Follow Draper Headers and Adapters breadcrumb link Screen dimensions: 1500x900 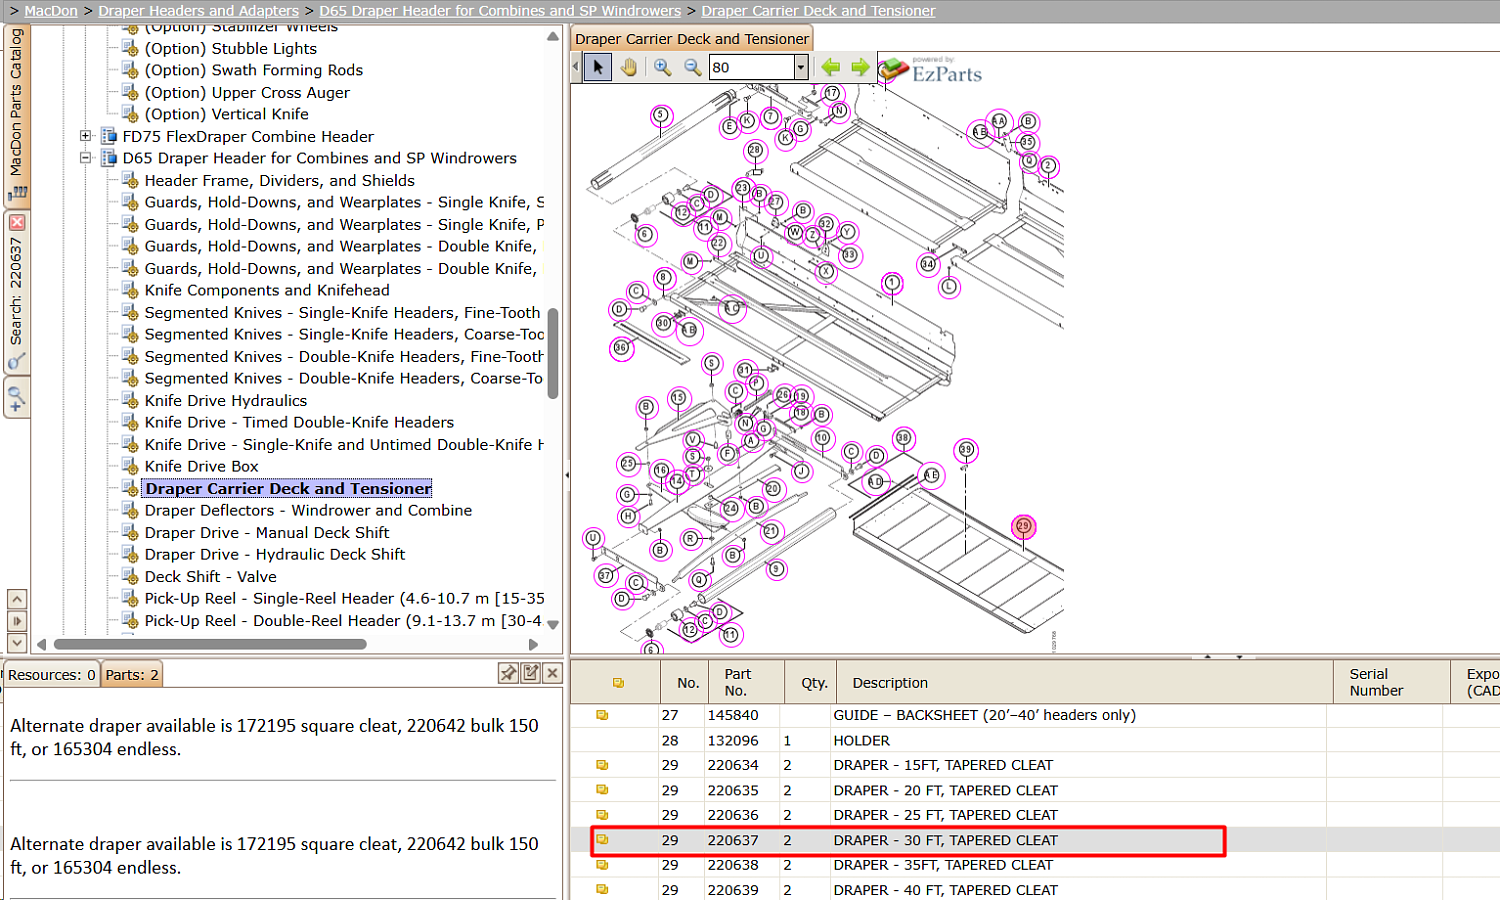click(x=198, y=11)
